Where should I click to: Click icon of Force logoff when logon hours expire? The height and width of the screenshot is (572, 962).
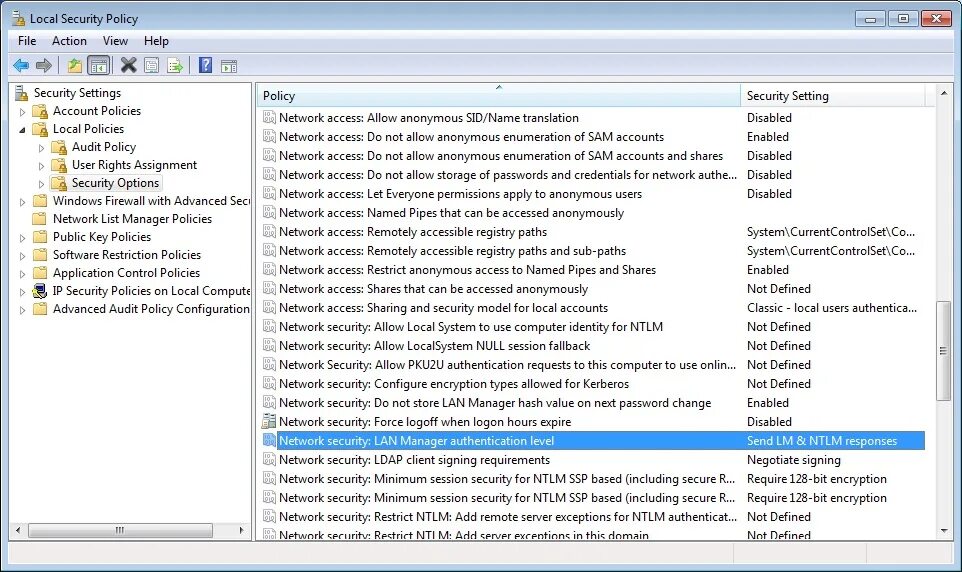click(x=269, y=422)
